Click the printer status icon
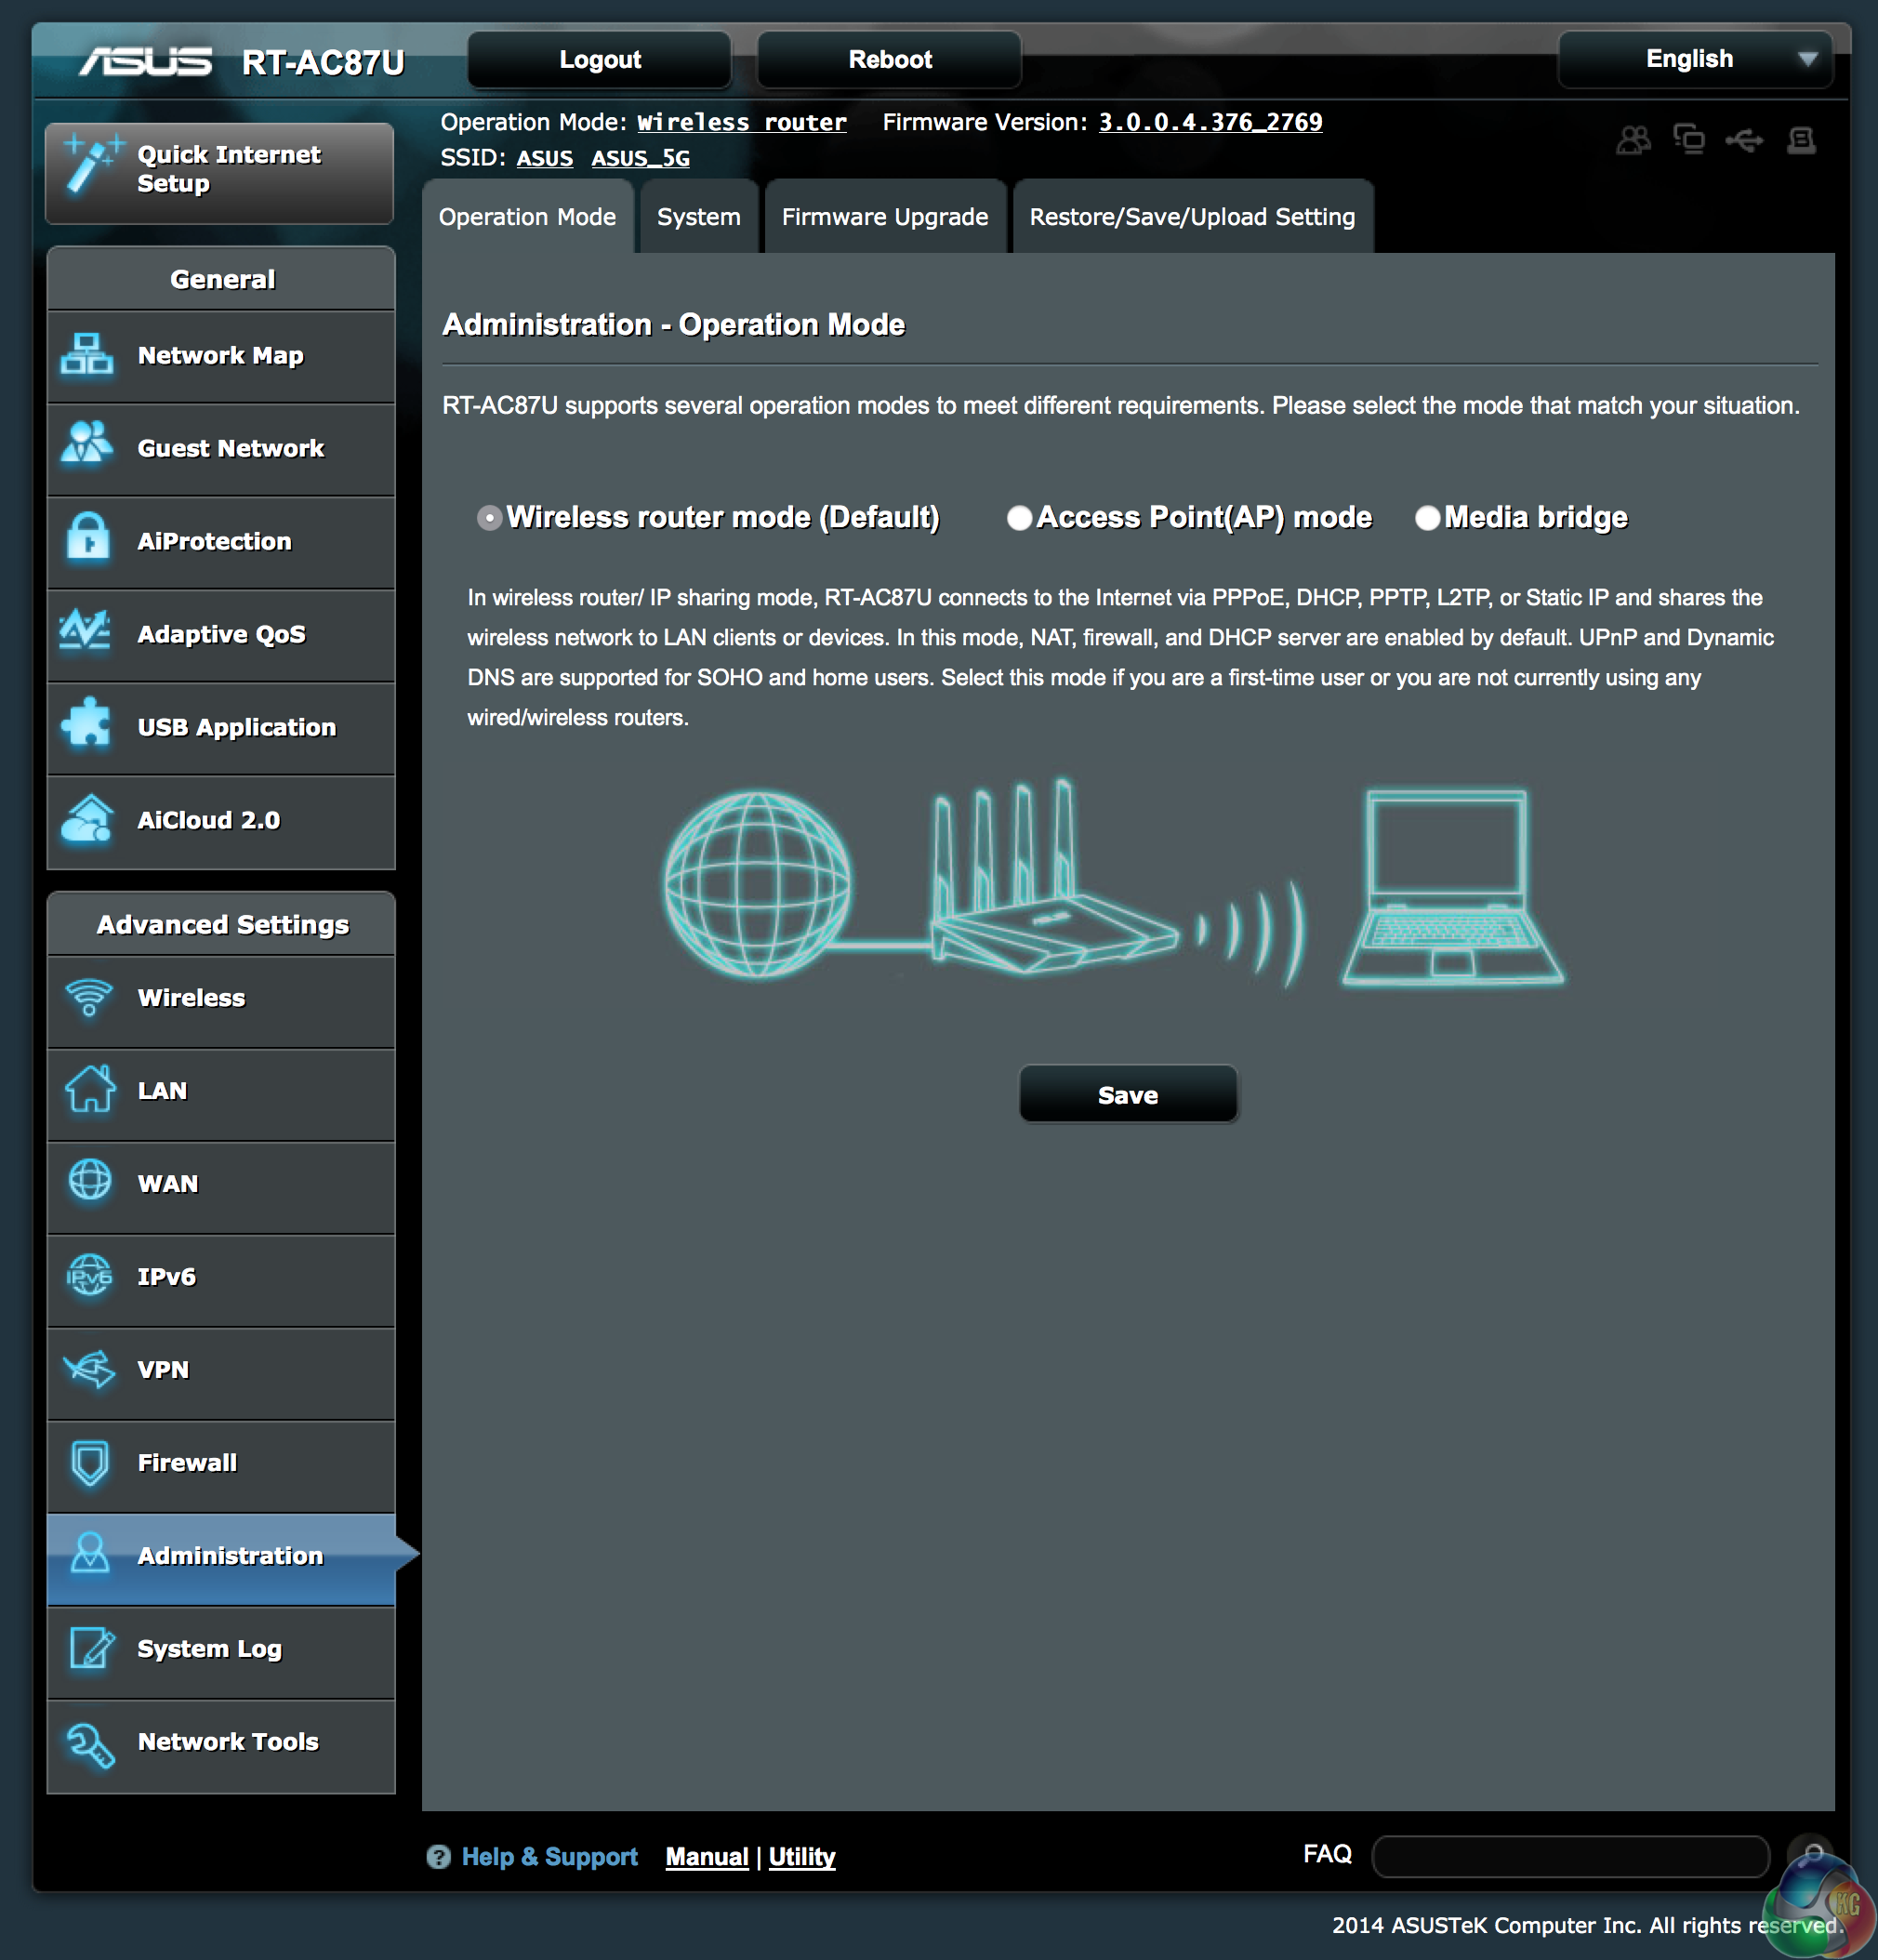Image resolution: width=1878 pixels, height=1960 pixels. [1801, 140]
